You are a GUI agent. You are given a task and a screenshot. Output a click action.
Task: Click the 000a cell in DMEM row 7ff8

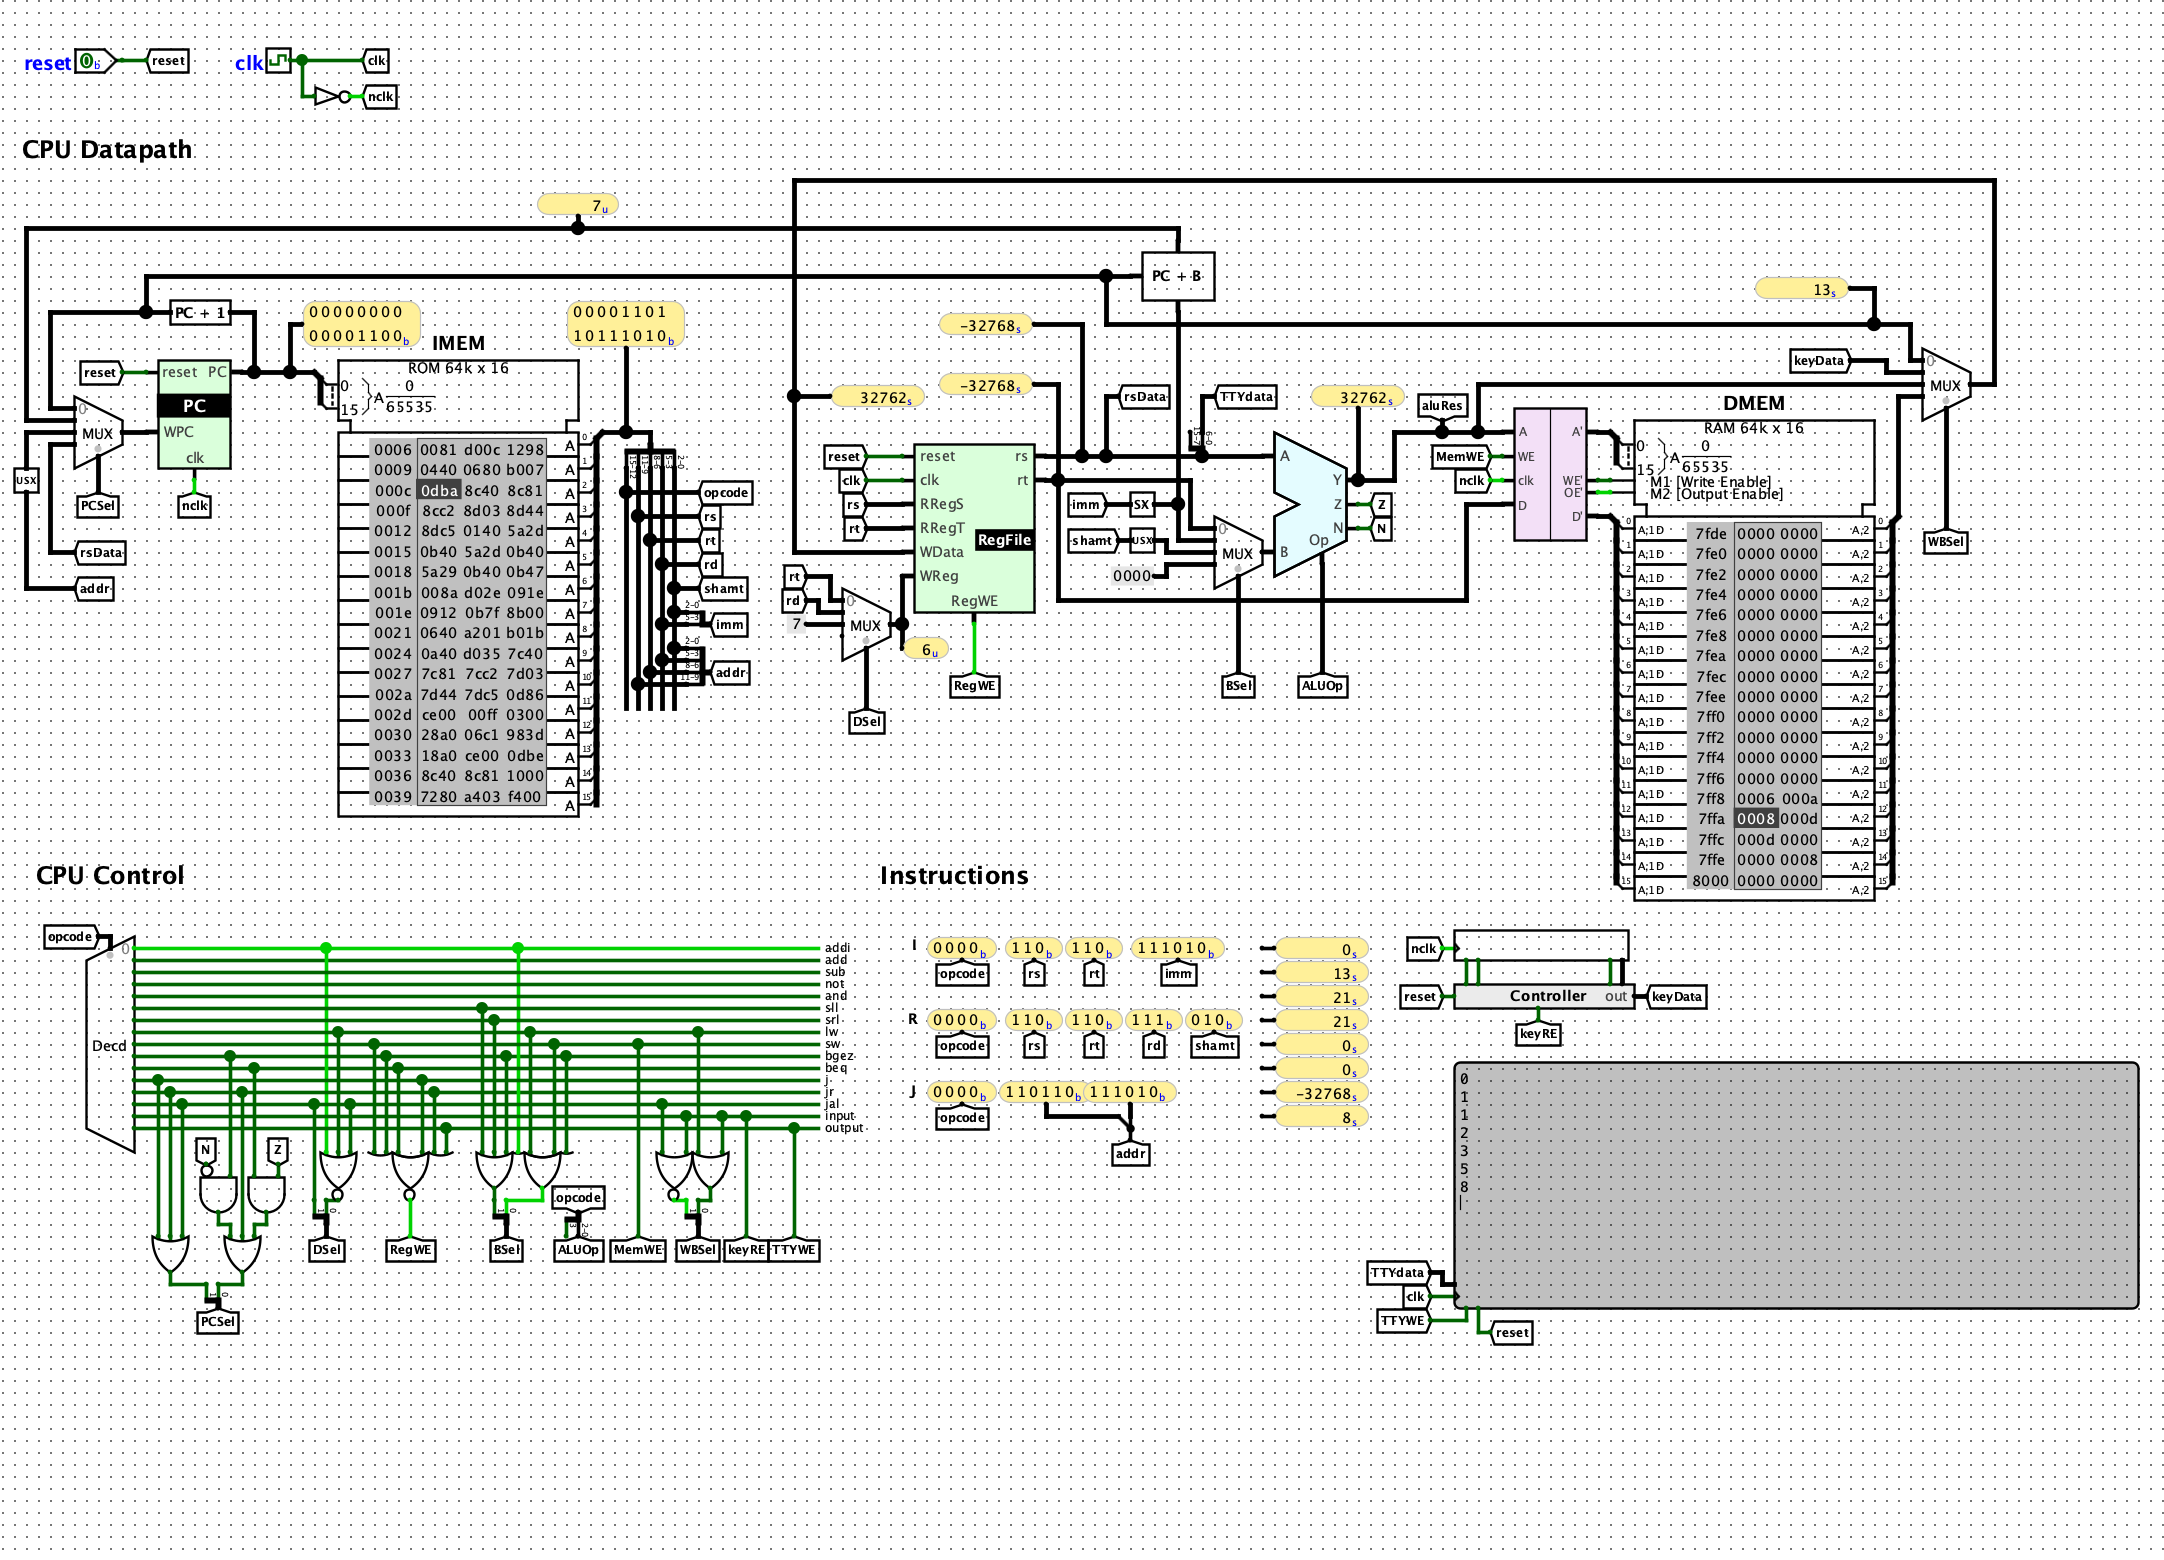(1799, 799)
